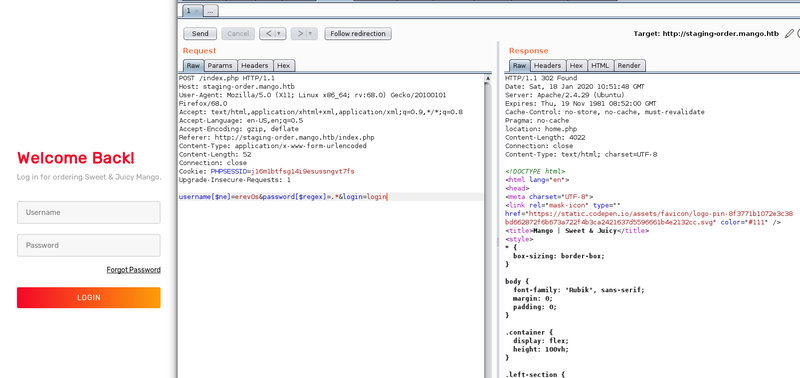Open the Request Hex tab
This screenshot has height=378, width=800.
(284, 66)
